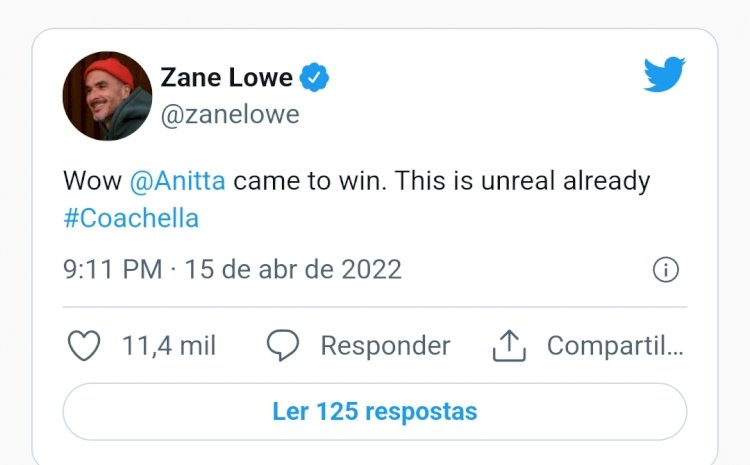
Task: Follow the @Anitta mention link
Action: click(177, 181)
